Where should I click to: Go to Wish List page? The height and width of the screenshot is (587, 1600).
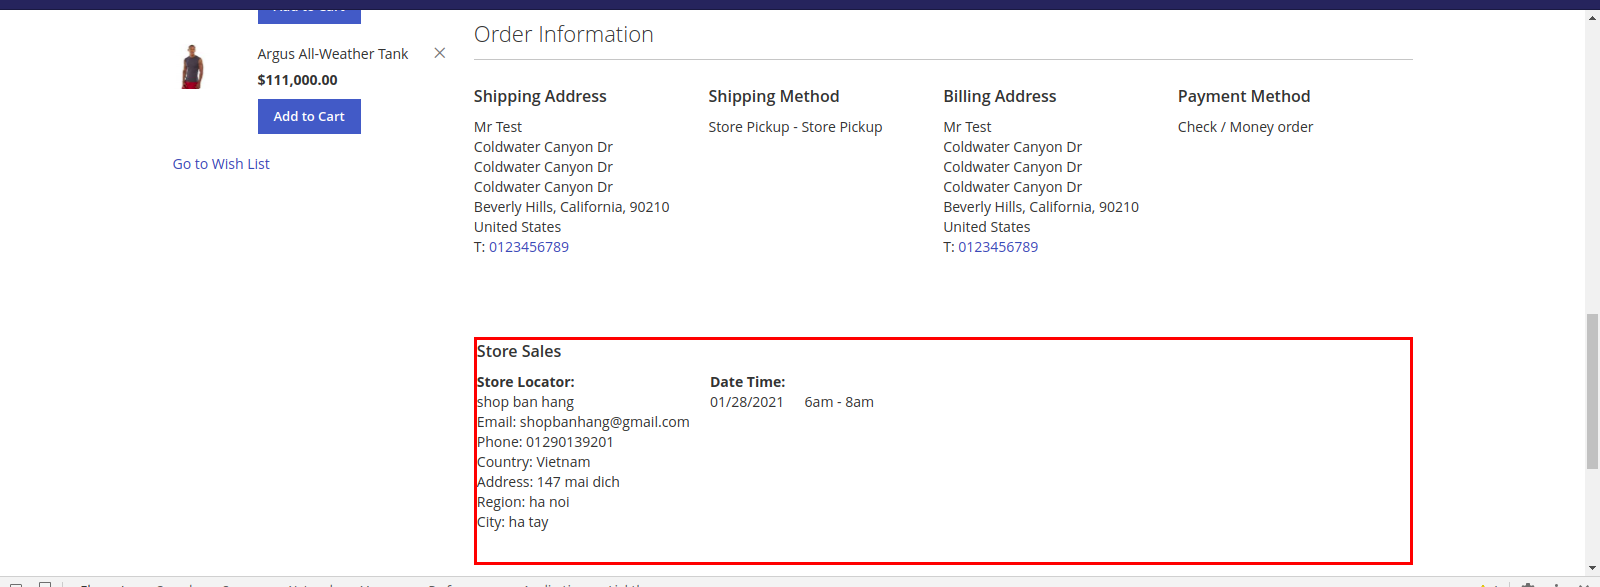[x=221, y=164]
